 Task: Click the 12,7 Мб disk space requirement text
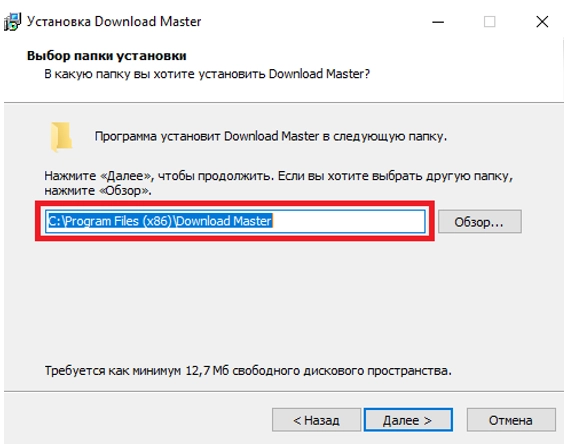click(248, 371)
